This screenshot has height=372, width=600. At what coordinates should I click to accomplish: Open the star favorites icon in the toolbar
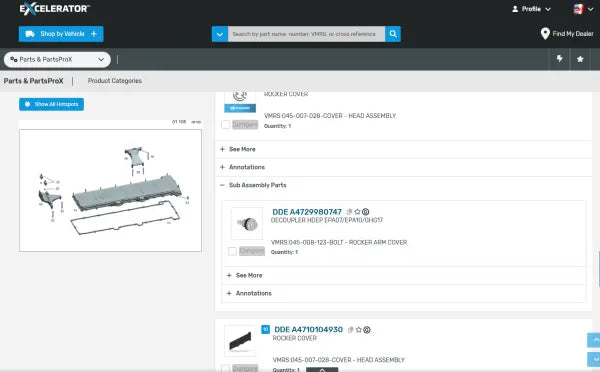click(580, 59)
